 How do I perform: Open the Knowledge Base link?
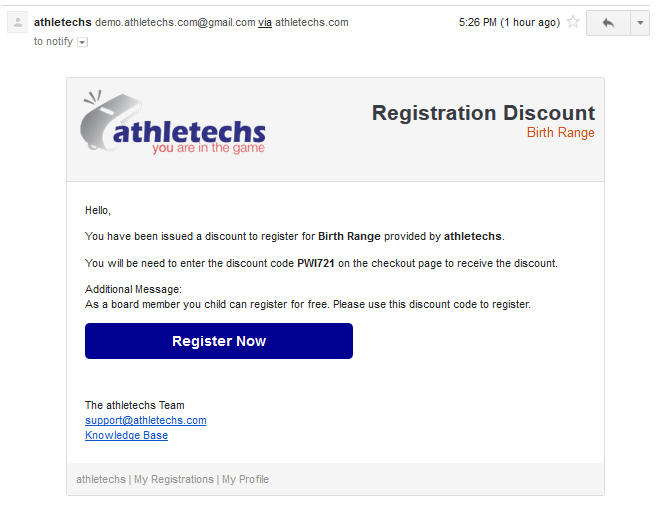click(x=126, y=436)
